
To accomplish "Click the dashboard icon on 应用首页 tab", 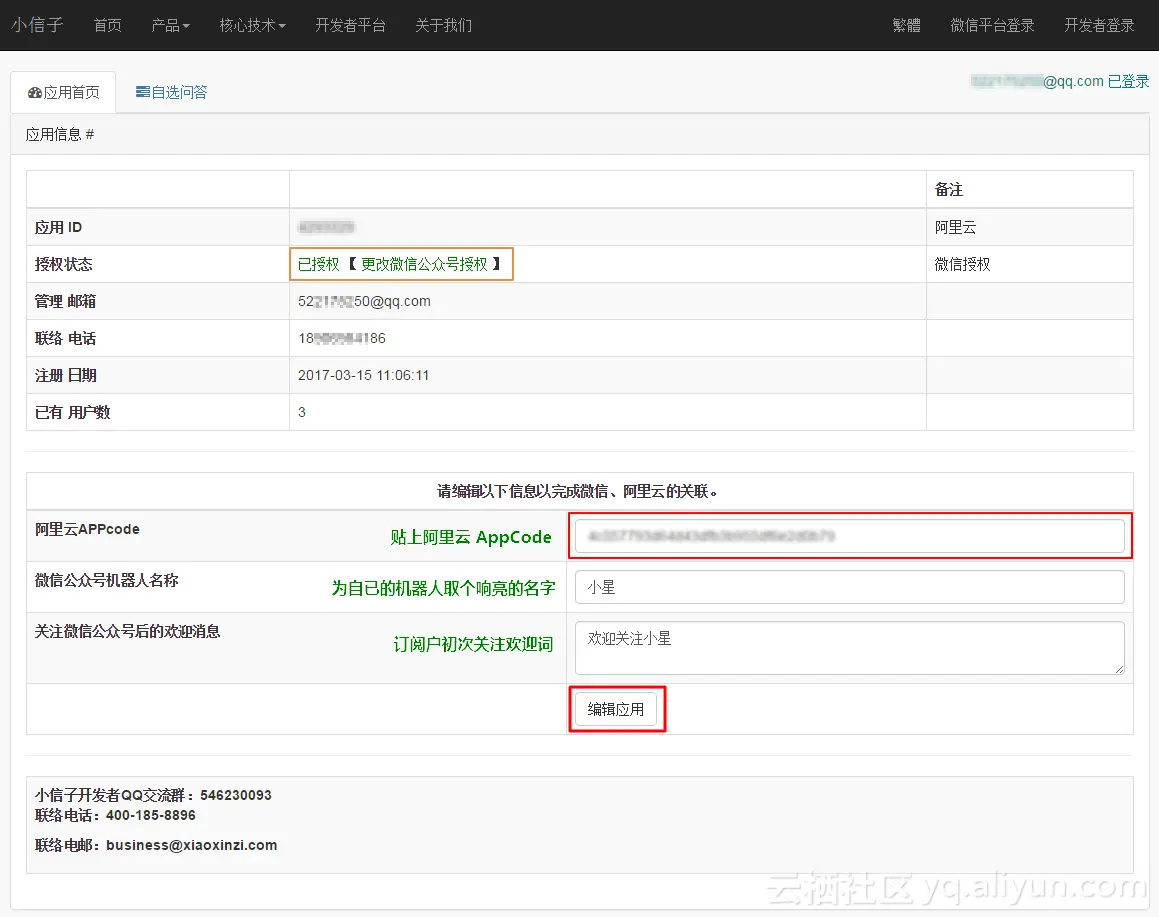I will tap(35, 92).
